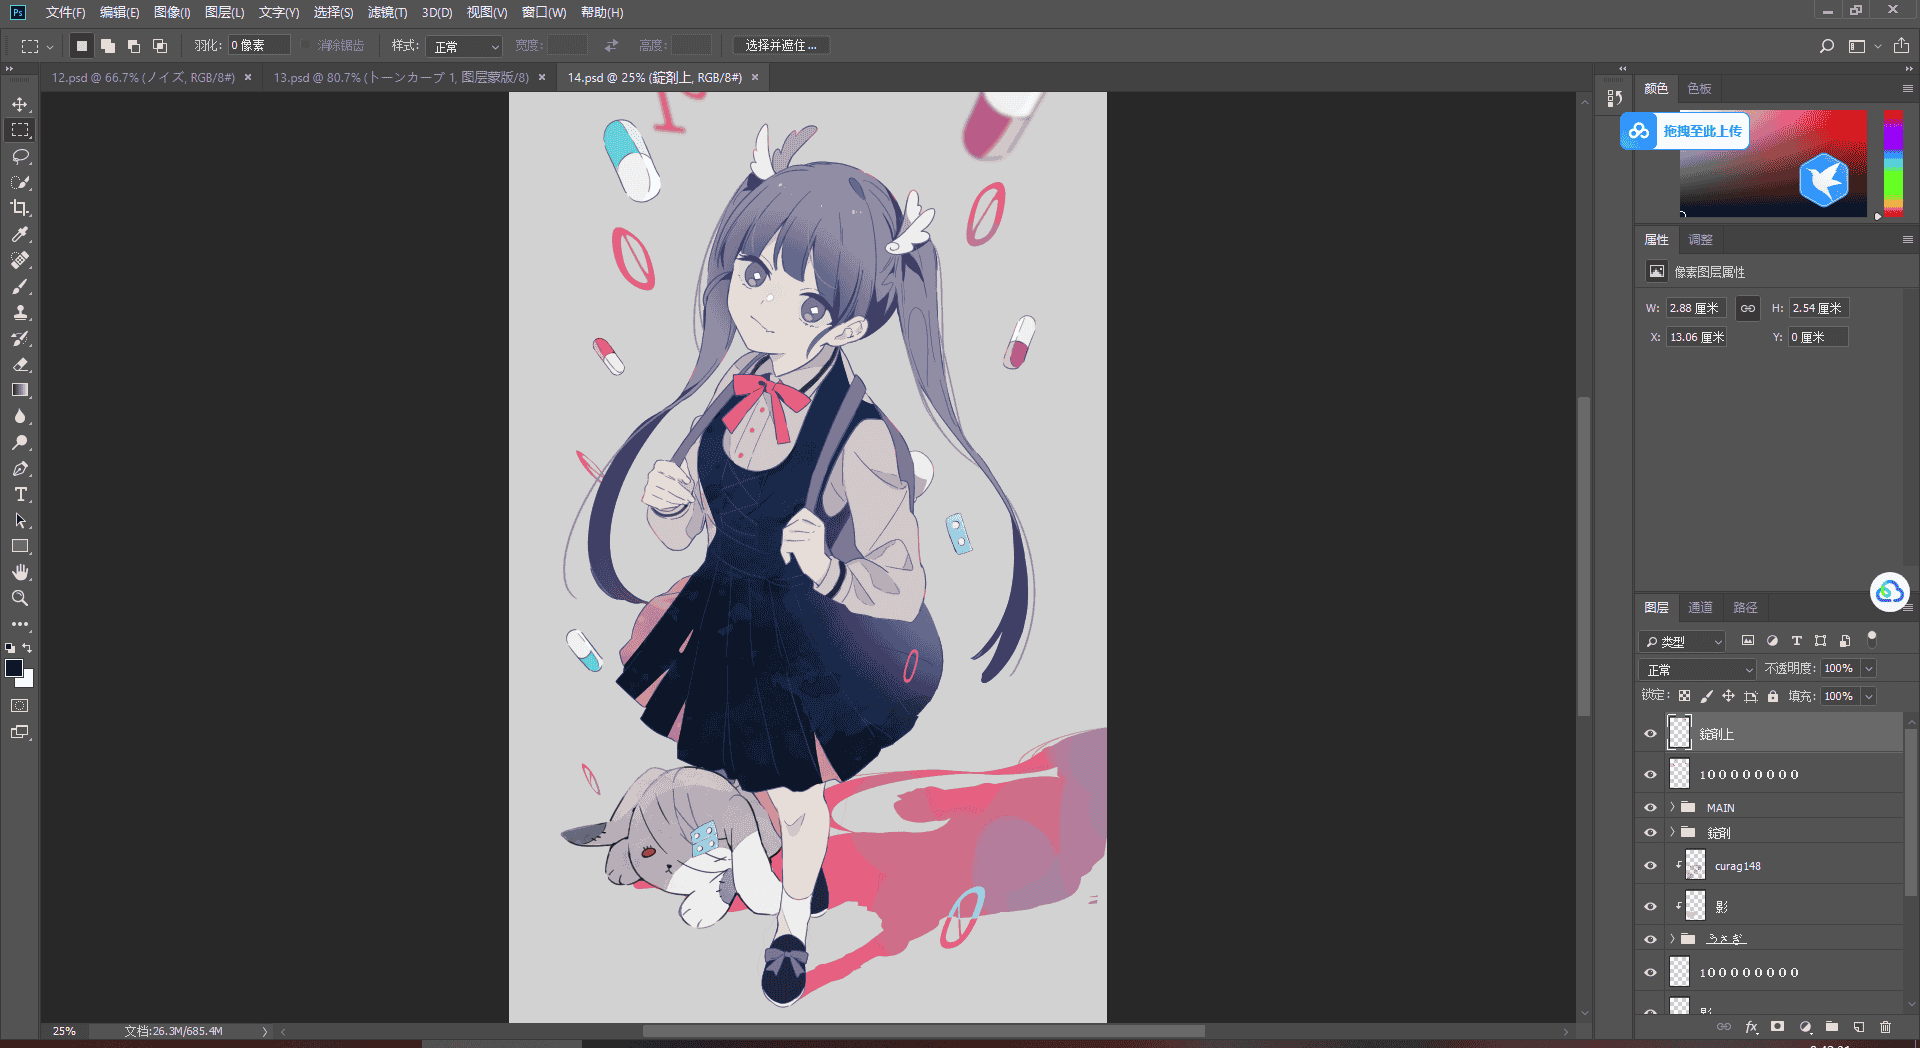Select the Zoom tool in the toolbox
The image size is (1920, 1048).
(x=20, y=598)
